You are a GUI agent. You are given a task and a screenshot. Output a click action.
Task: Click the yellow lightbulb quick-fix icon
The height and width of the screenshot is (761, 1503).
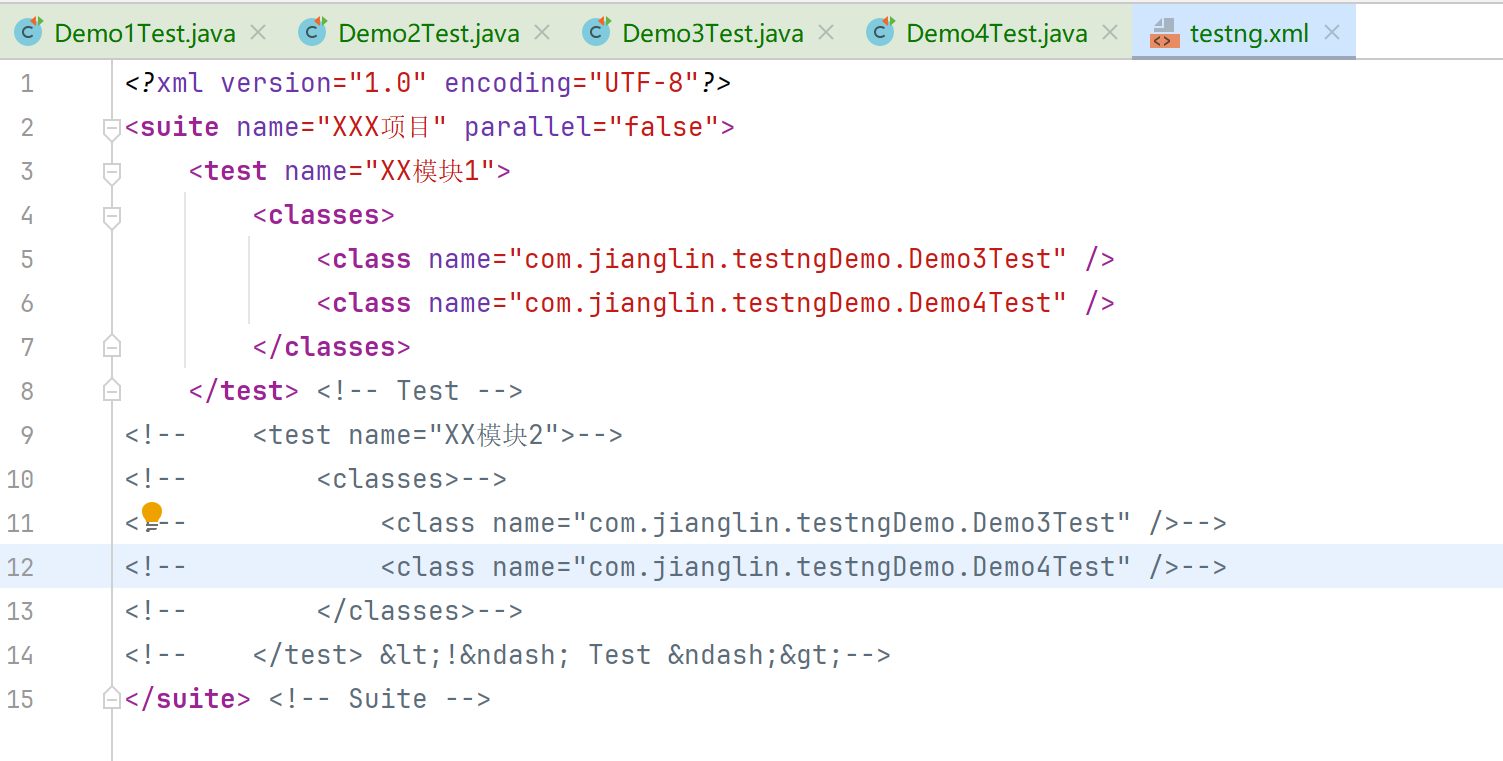(152, 514)
